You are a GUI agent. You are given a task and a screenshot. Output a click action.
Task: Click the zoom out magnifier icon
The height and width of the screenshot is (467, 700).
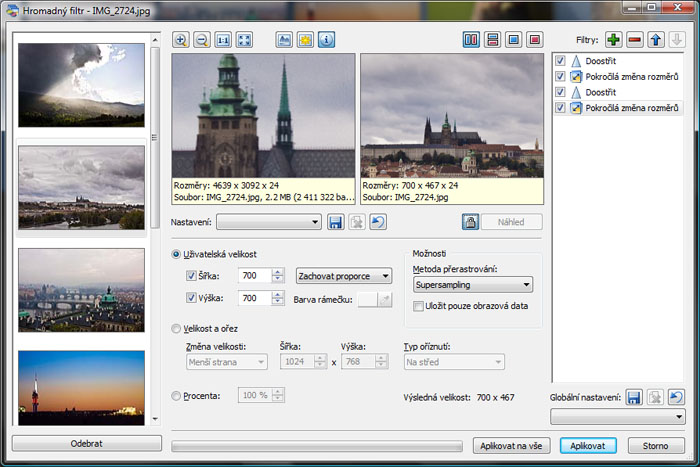(x=201, y=40)
